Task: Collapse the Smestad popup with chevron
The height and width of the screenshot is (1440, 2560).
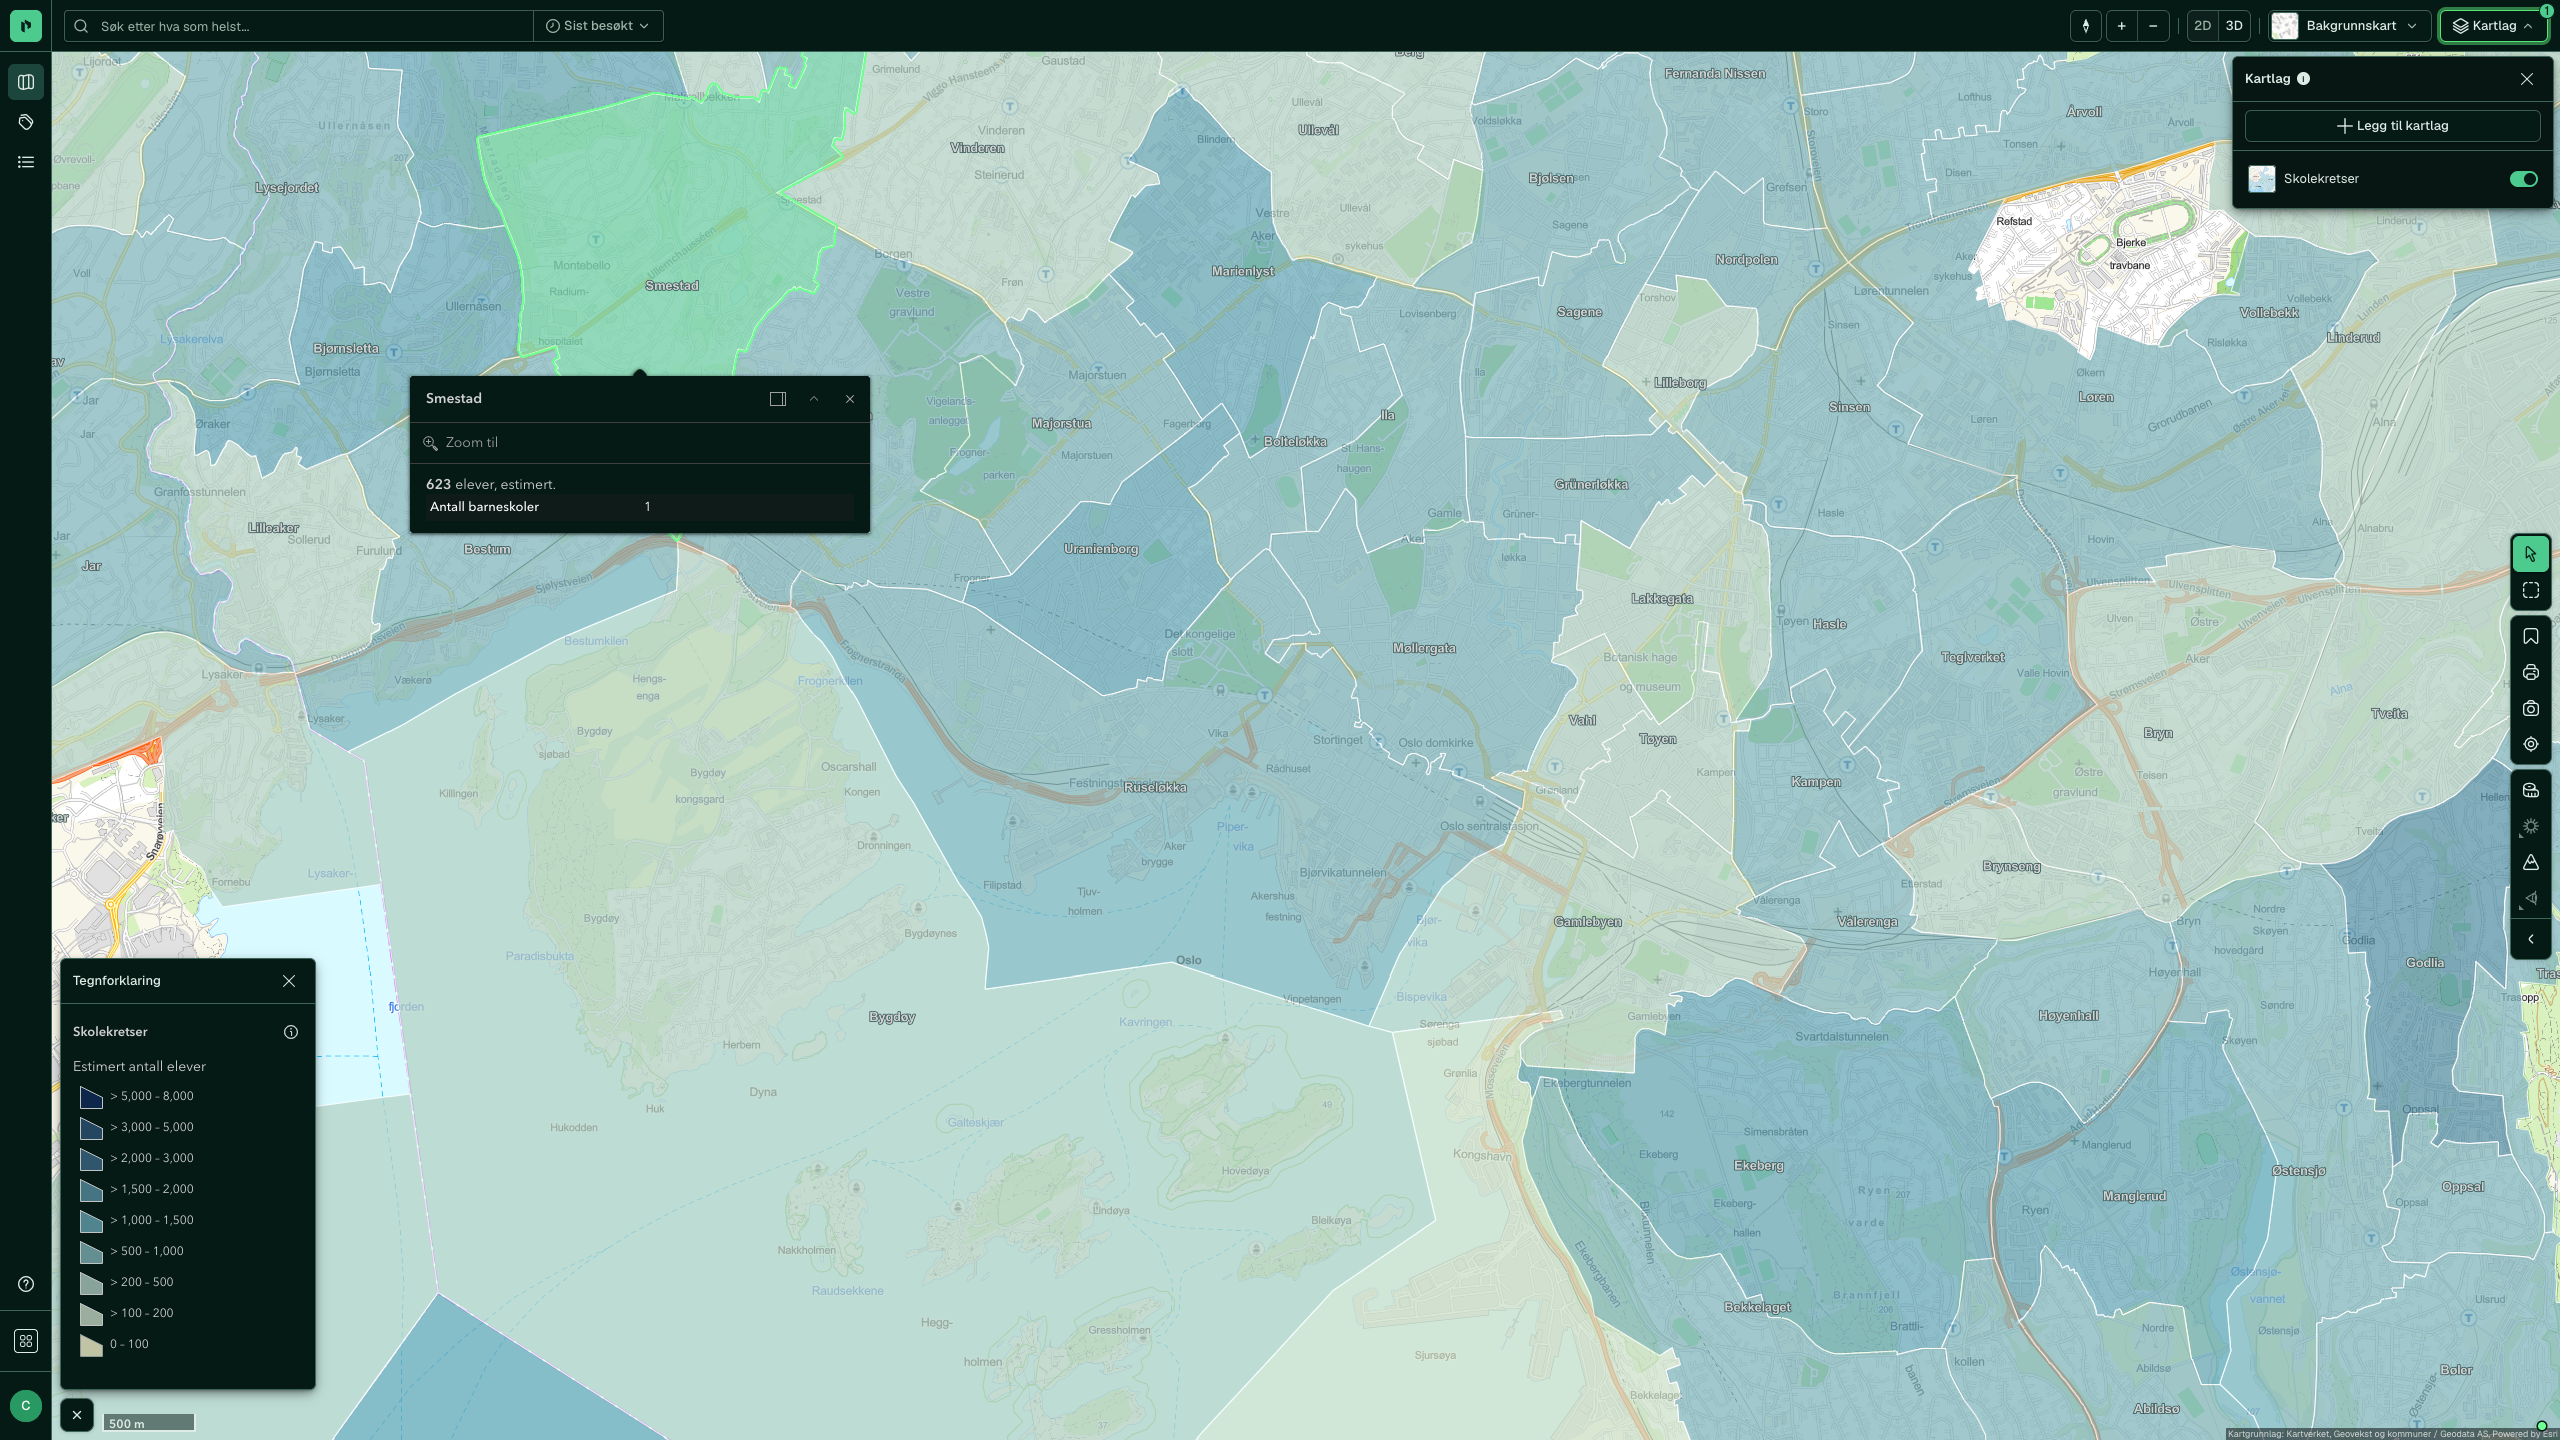Action: (814, 399)
